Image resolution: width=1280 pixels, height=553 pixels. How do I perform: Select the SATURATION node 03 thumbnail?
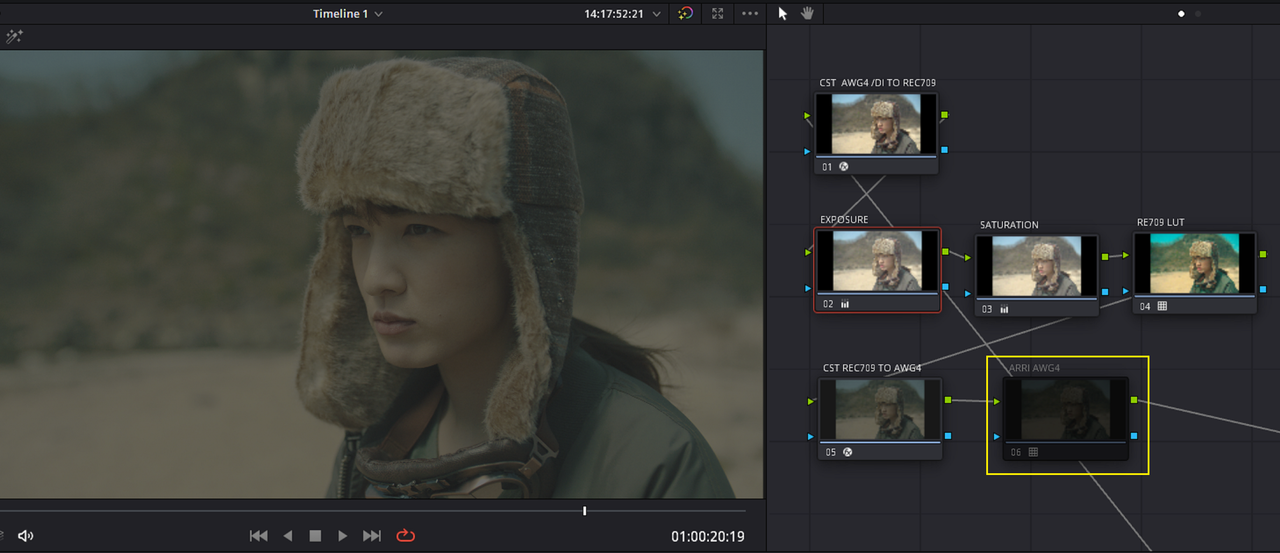[x=1036, y=266]
